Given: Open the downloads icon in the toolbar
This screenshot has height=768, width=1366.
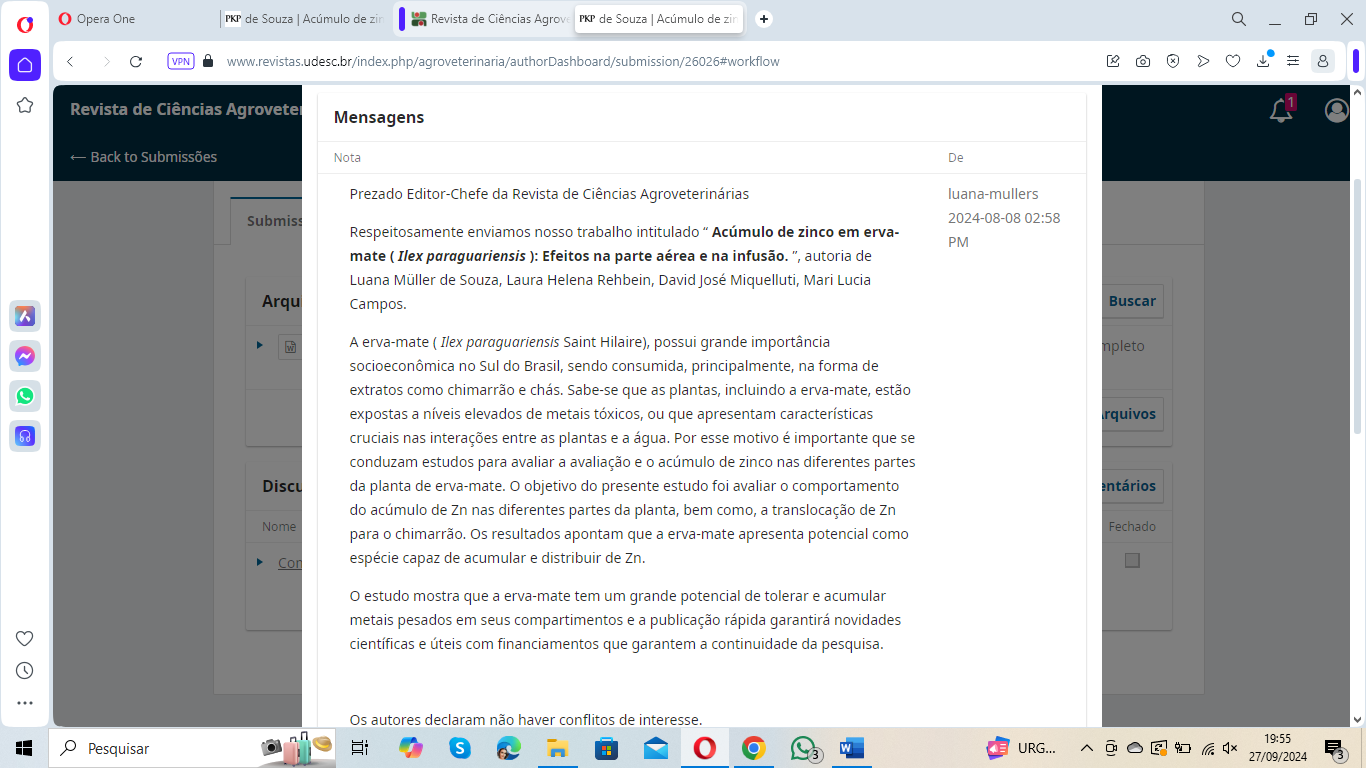Looking at the screenshot, I should [1263, 61].
